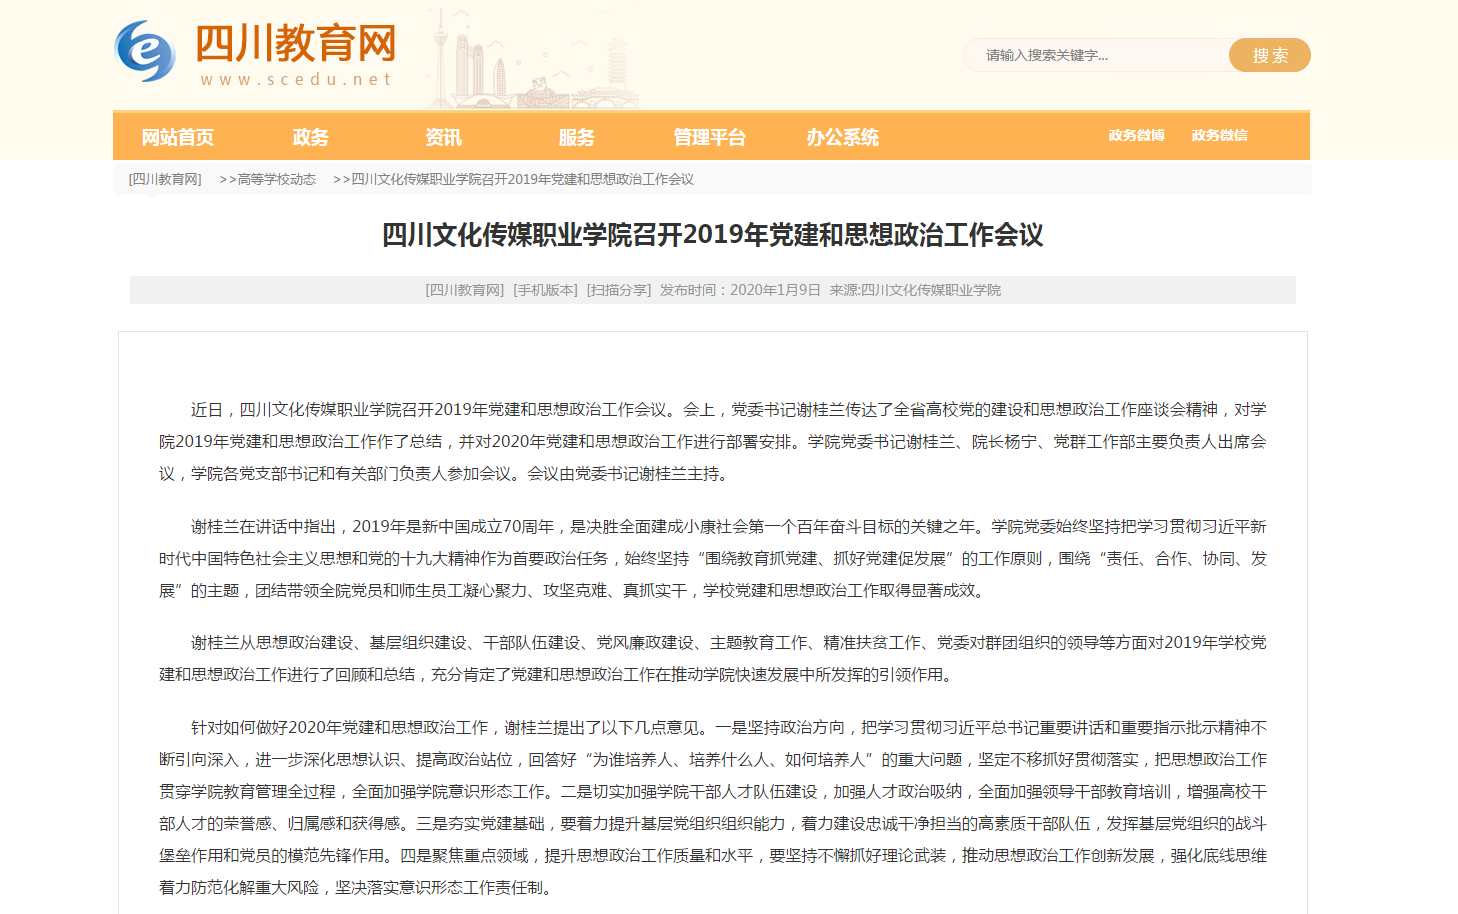Open the 网站首页 navigation item
Image resolution: width=1458 pixels, height=914 pixels.
pos(178,137)
